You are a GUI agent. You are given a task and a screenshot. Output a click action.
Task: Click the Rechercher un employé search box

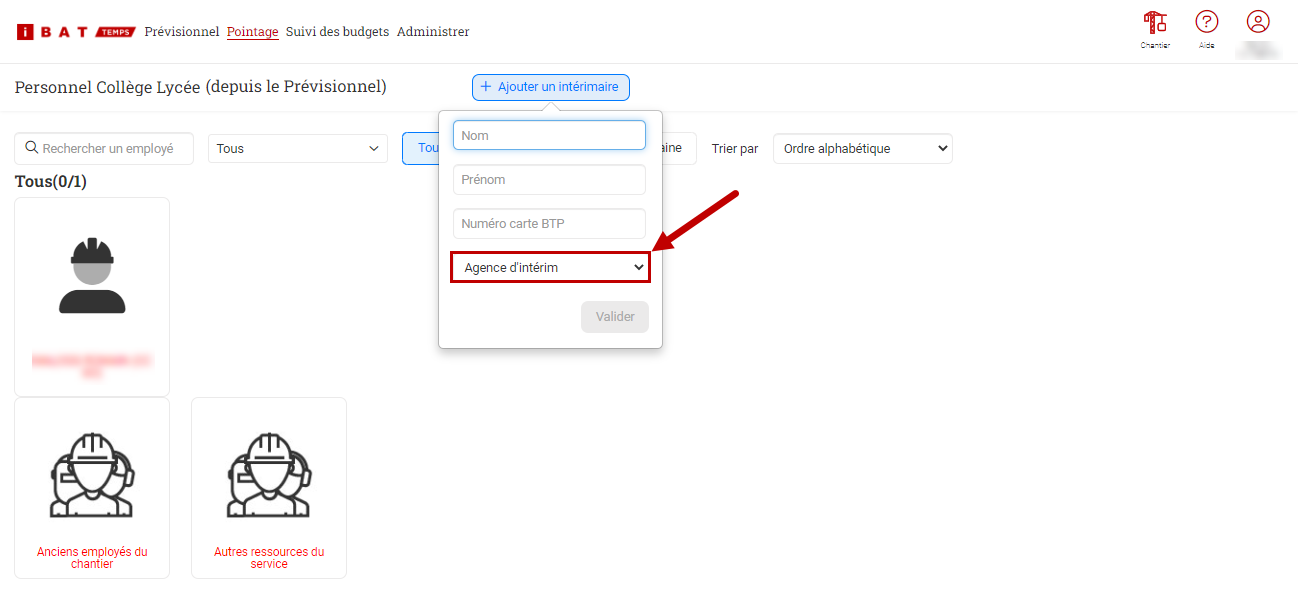(104, 149)
